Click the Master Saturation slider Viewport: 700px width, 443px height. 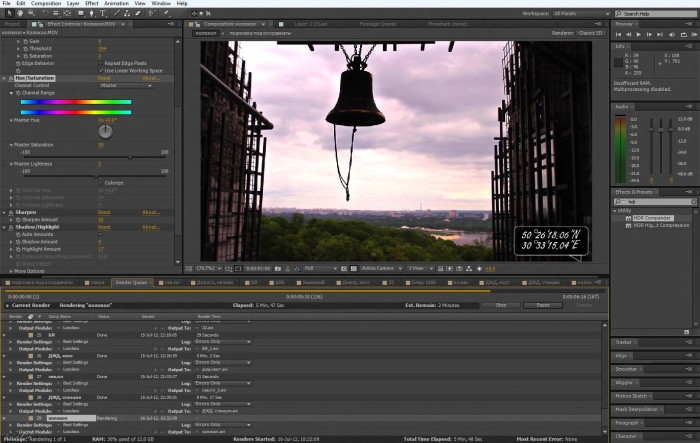95,158
